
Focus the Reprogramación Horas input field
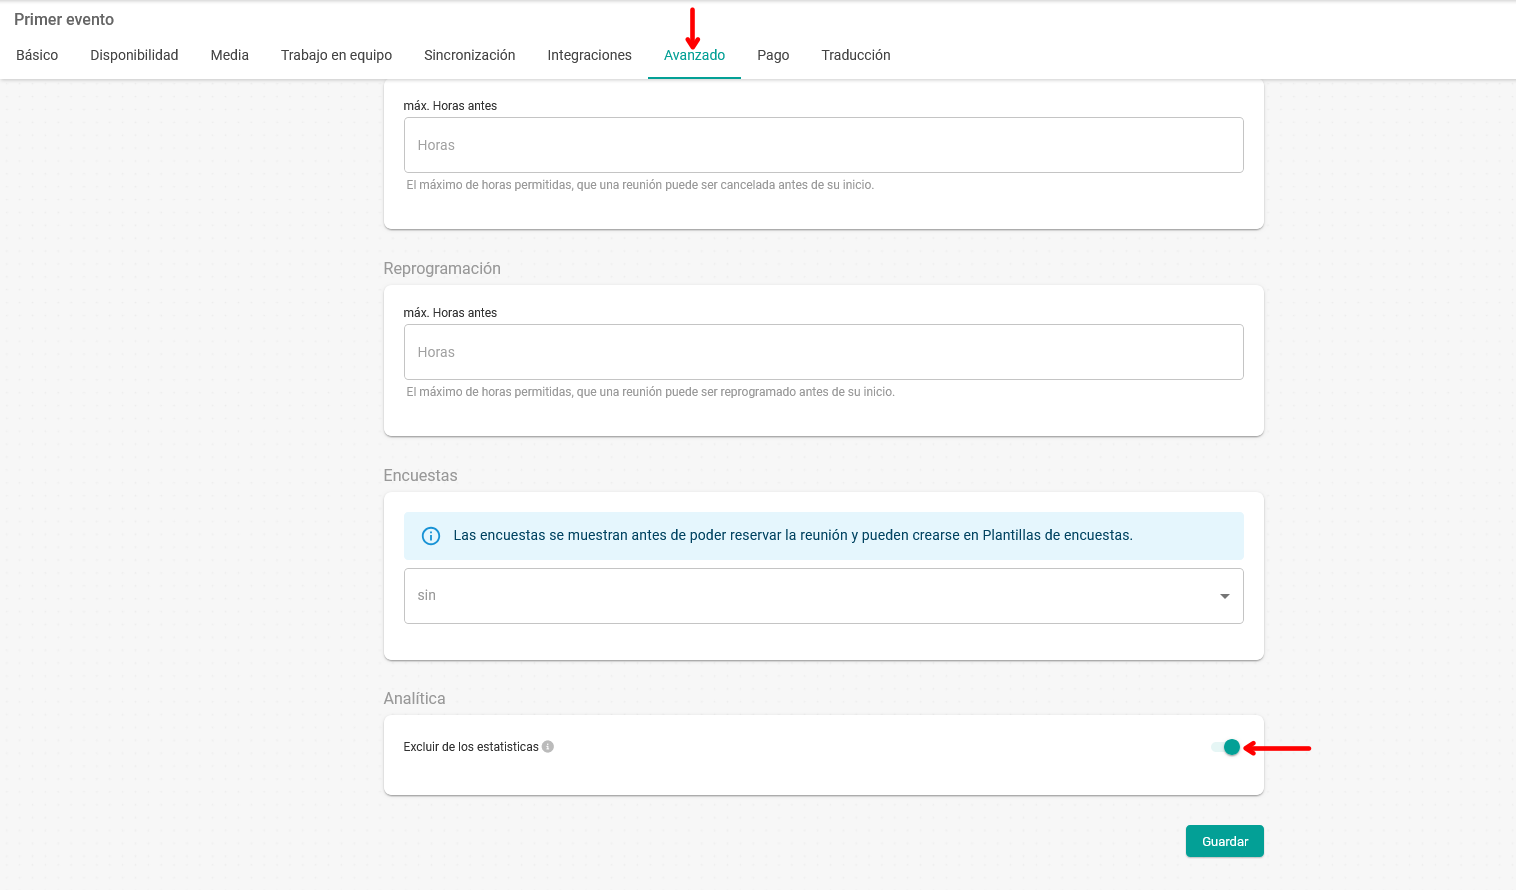tap(823, 352)
